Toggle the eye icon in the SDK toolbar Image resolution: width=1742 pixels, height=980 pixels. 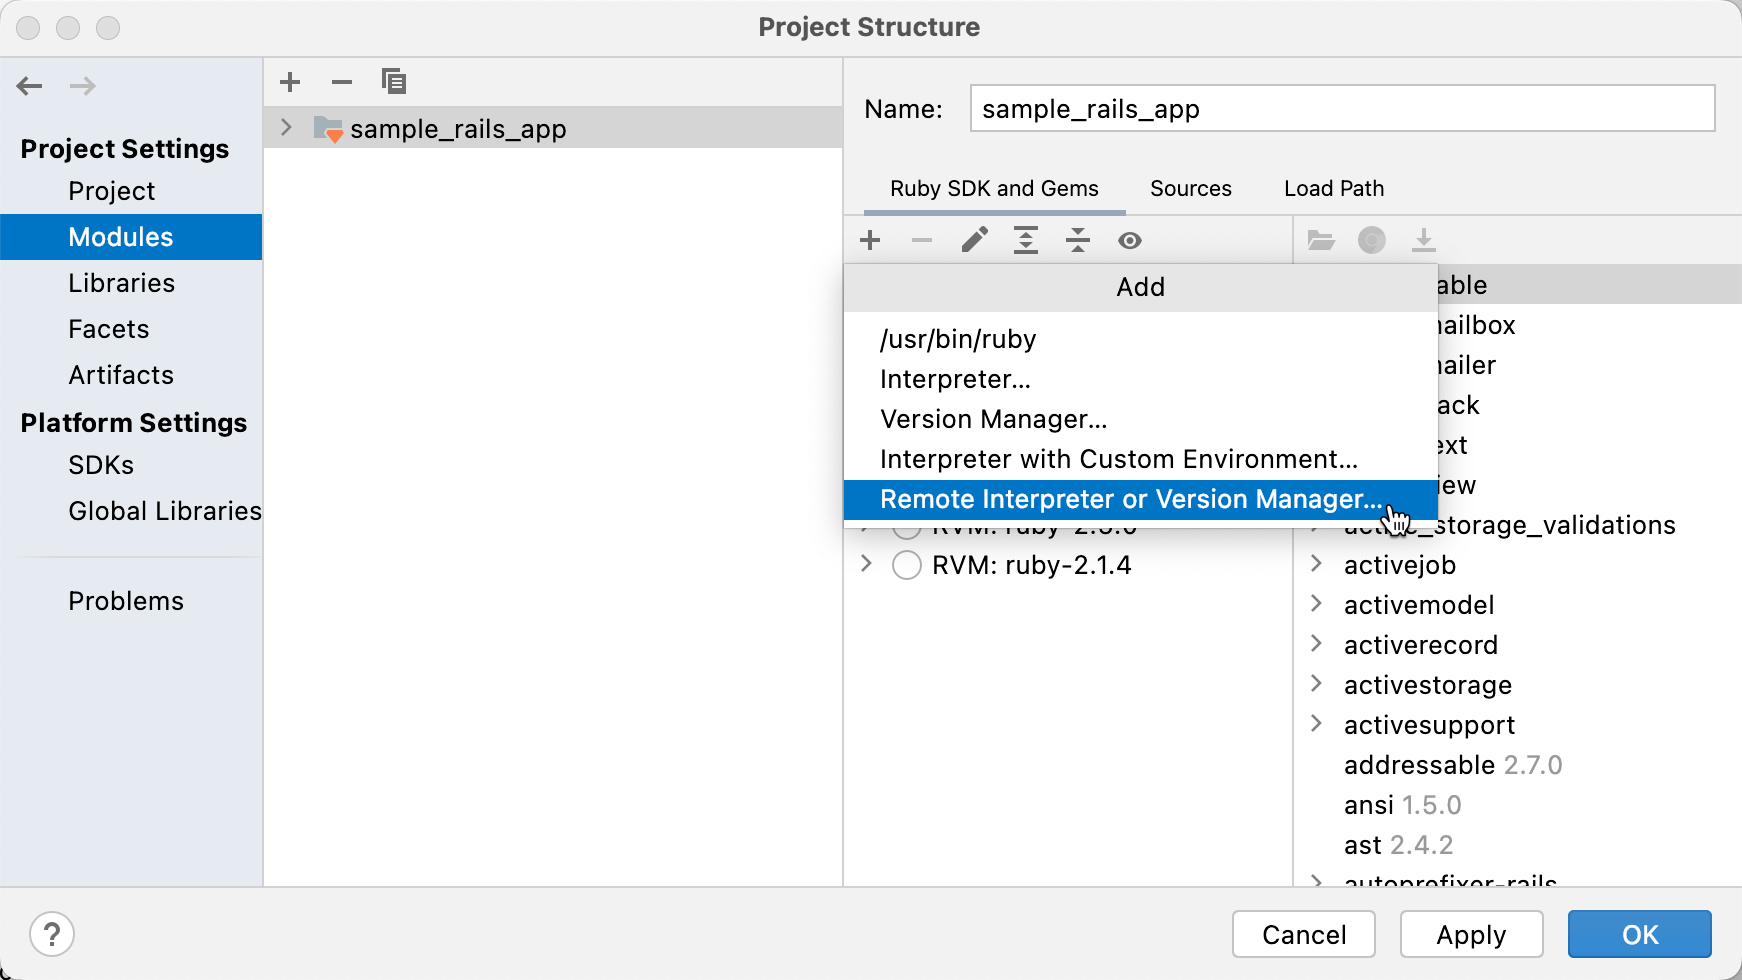(1130, 240)
